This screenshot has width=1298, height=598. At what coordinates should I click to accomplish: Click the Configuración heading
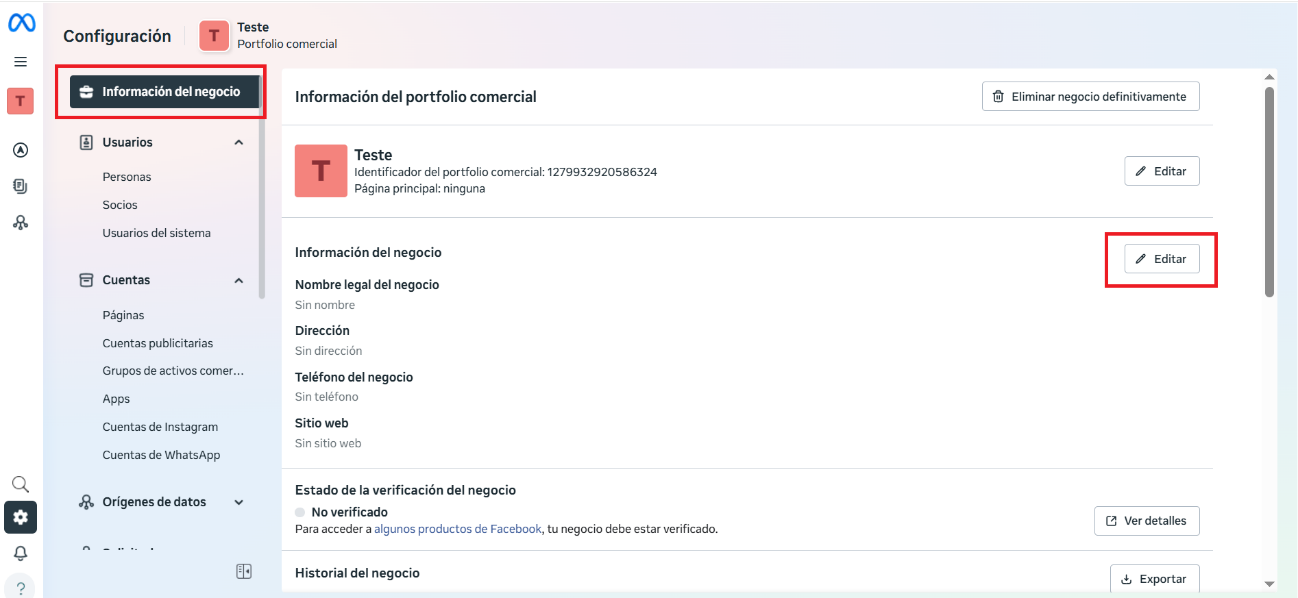[117, 36]
